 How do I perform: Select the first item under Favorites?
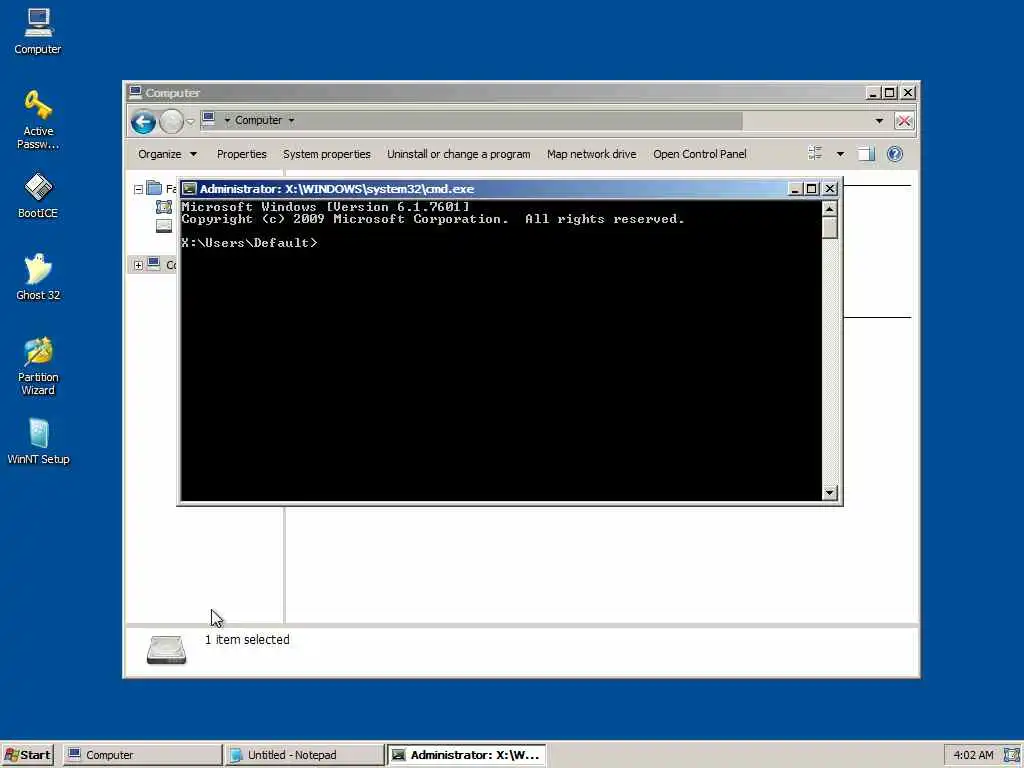(x=164, y=207)
